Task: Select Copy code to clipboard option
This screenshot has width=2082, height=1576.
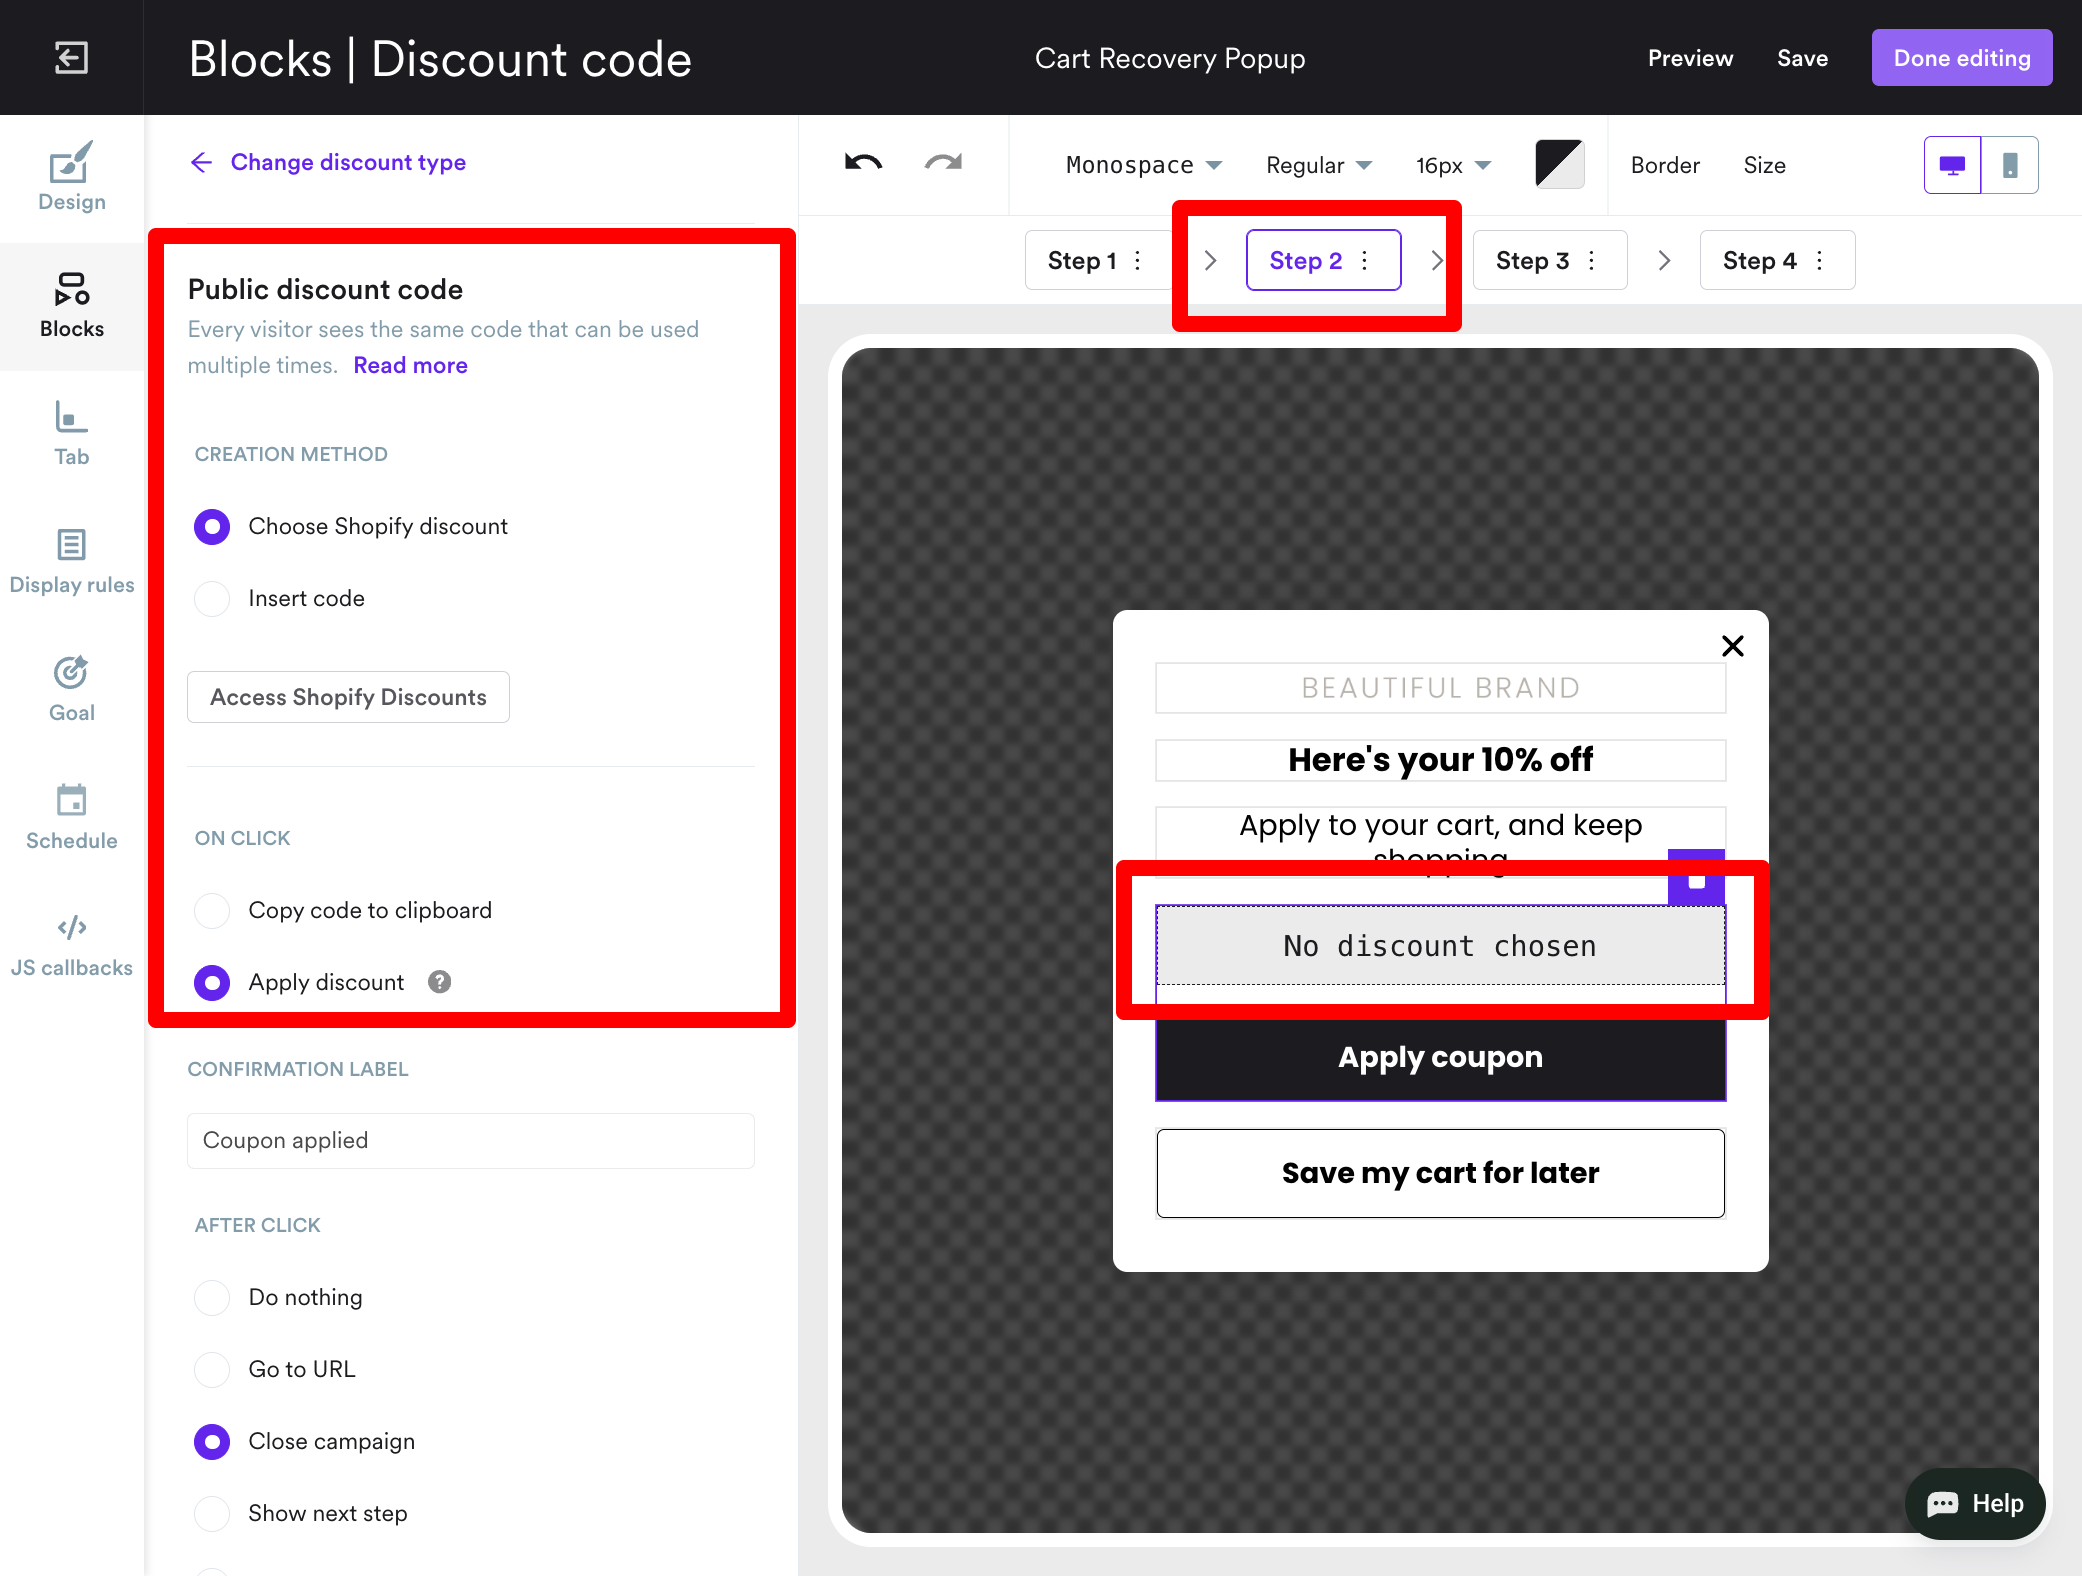Action: [x=212, y=910]
